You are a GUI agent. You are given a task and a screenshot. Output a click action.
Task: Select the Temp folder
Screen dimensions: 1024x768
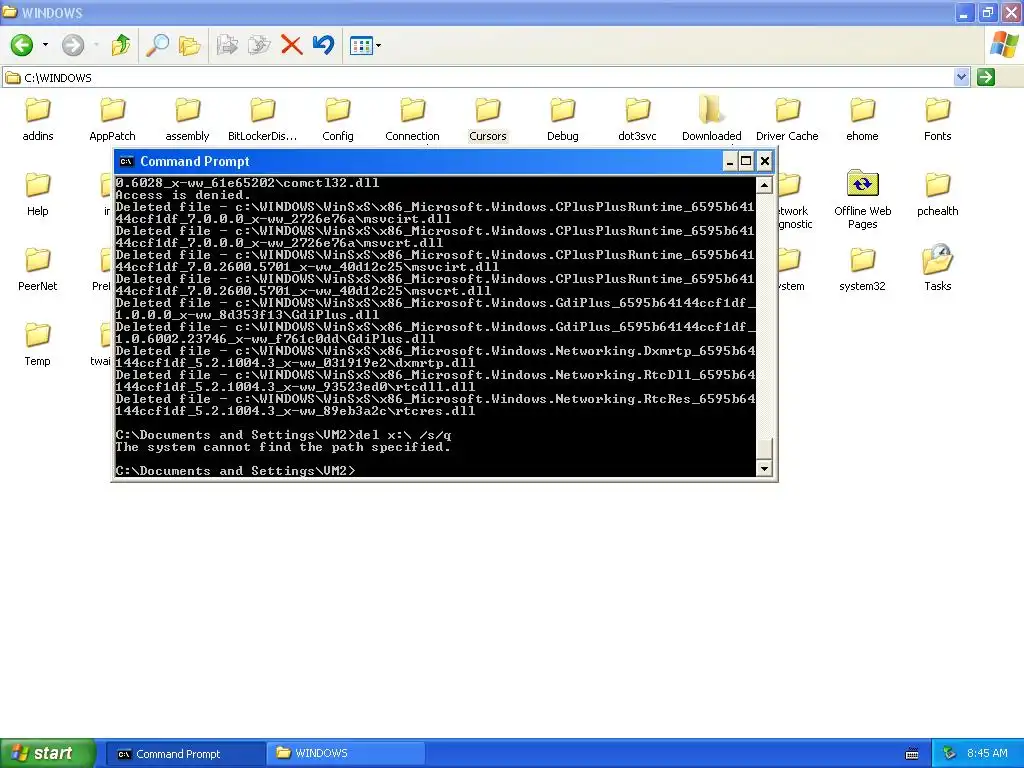pyautogui.click(x=38, y=345)
